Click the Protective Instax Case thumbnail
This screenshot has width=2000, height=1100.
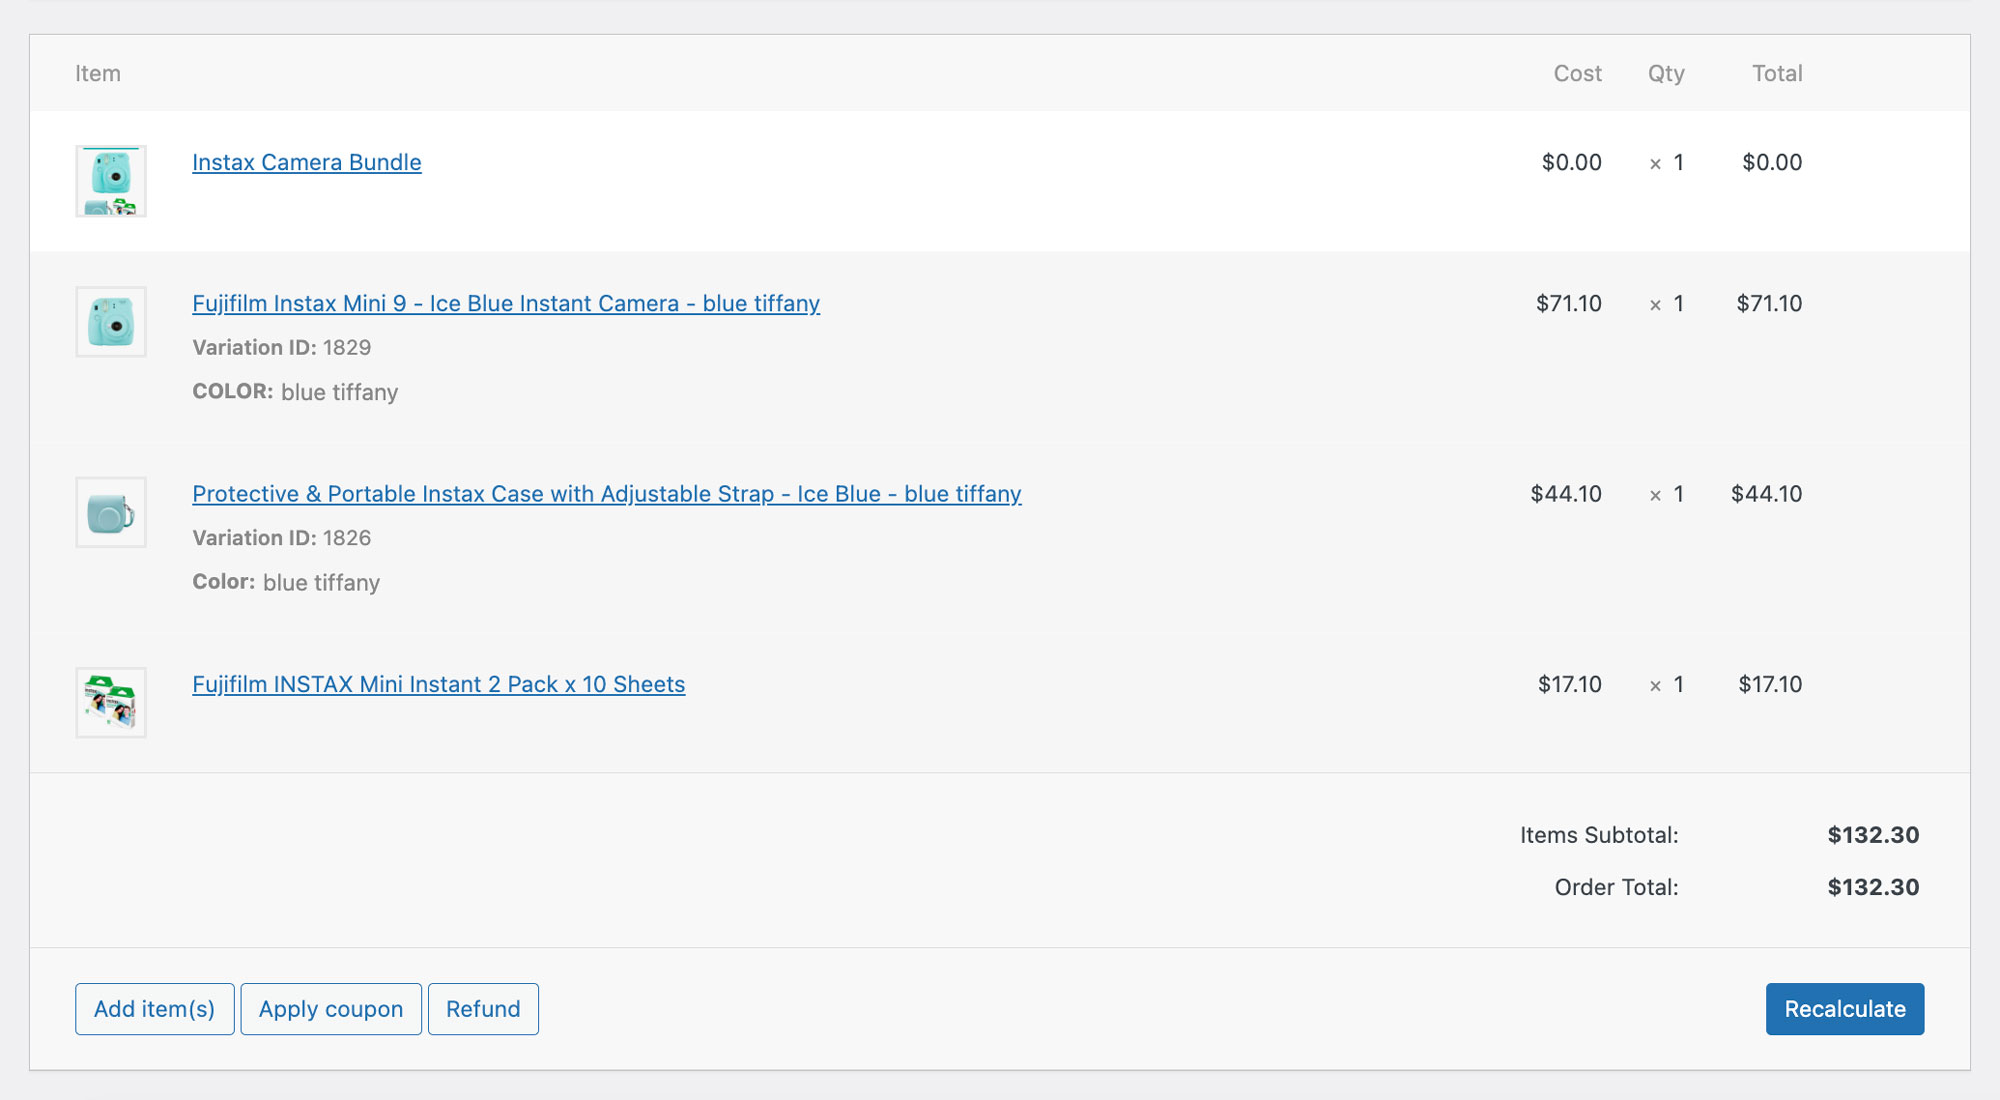click(111, 512)
